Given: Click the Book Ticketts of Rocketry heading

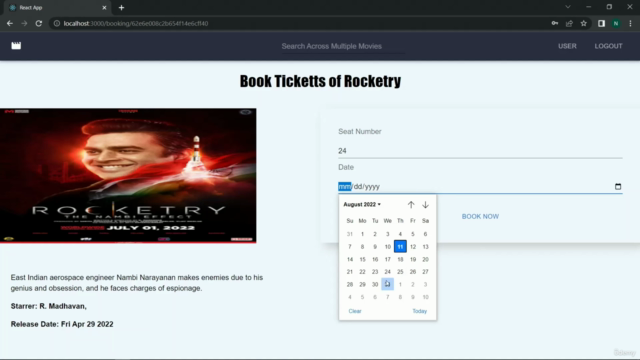Looking at the screenshot, I should 320,81.
